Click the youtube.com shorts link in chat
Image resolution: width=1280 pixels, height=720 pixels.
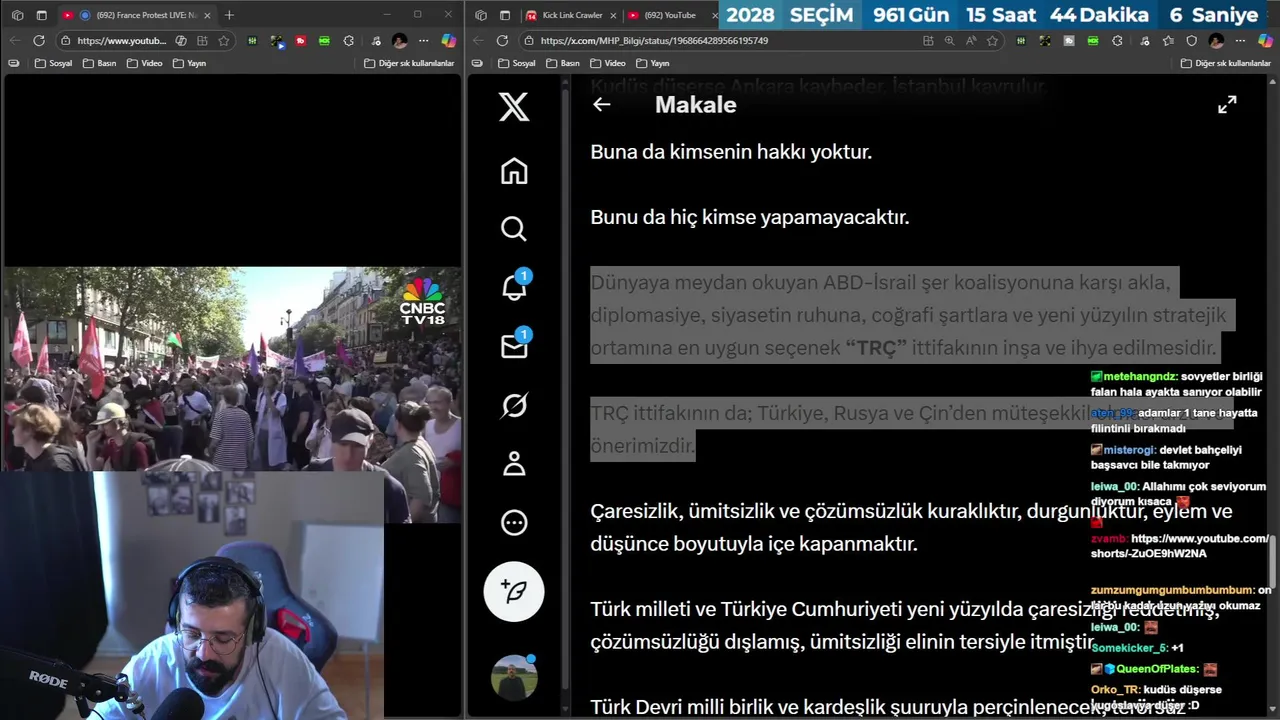[1180, 546]
